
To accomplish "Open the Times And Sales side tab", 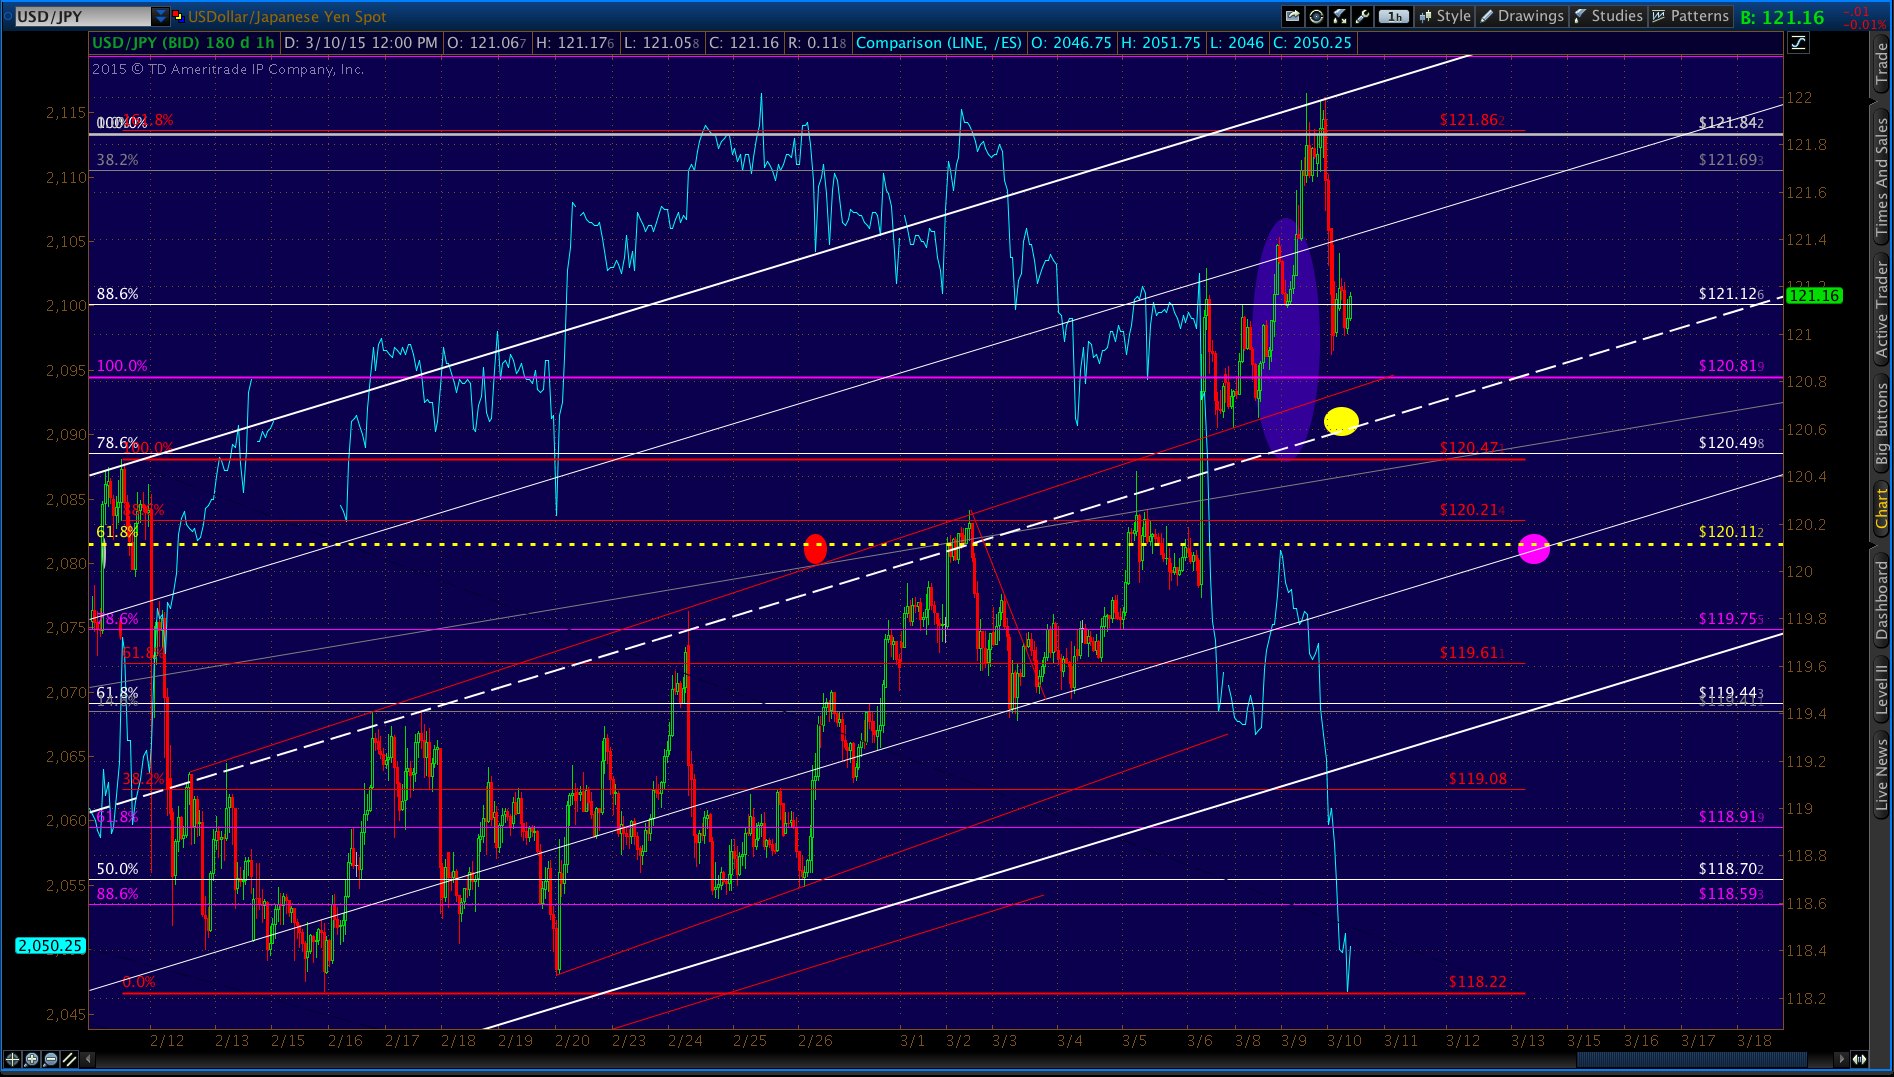I will click(1882, 176).
